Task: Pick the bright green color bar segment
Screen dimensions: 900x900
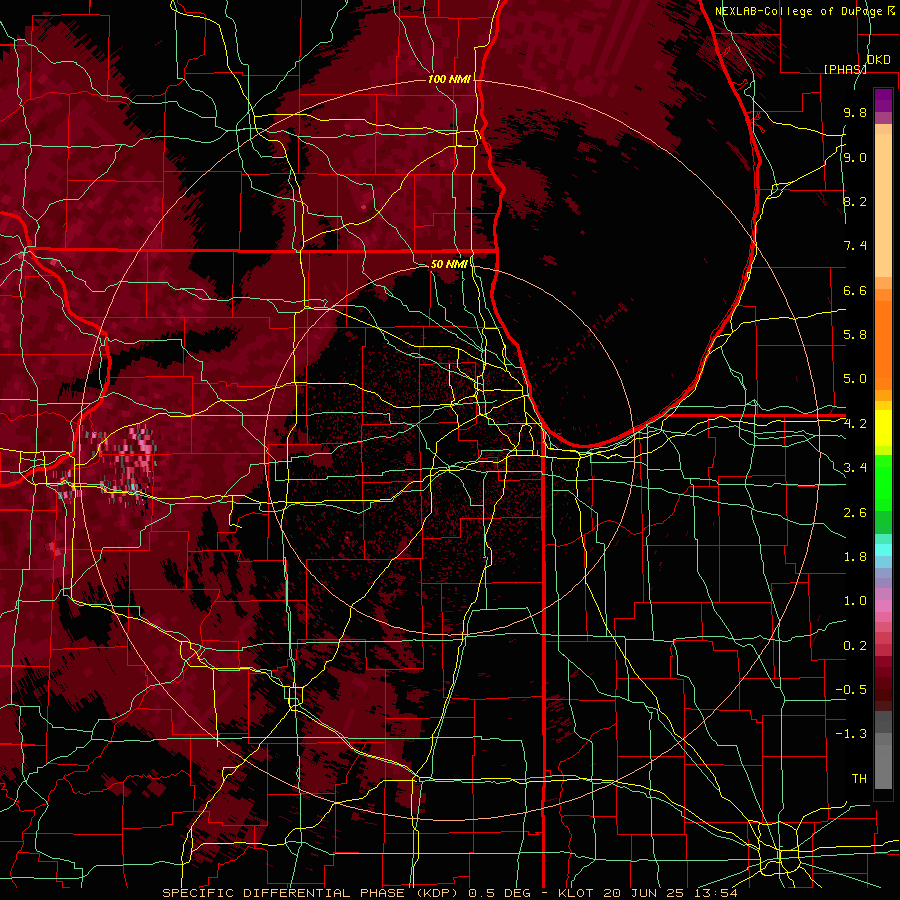Action: 883,482
